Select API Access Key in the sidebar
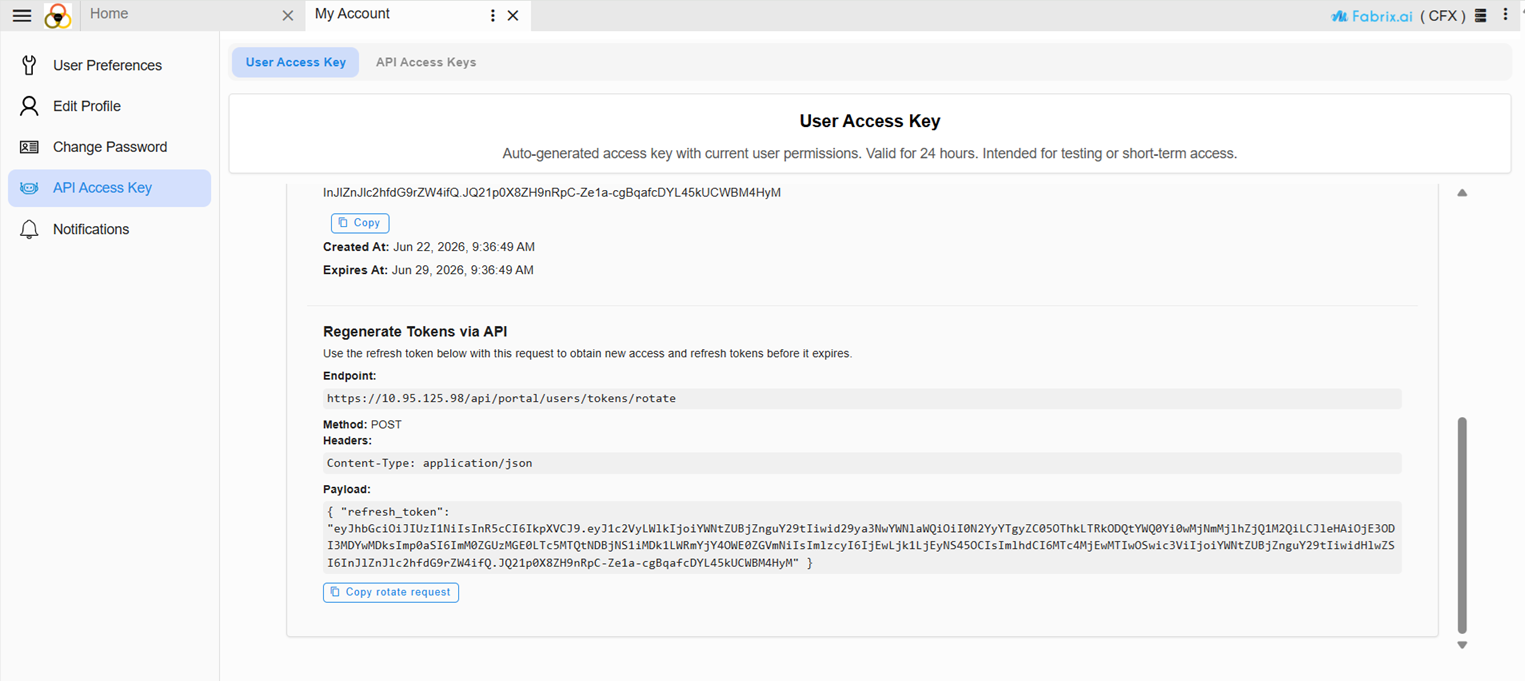 (109, 188)
